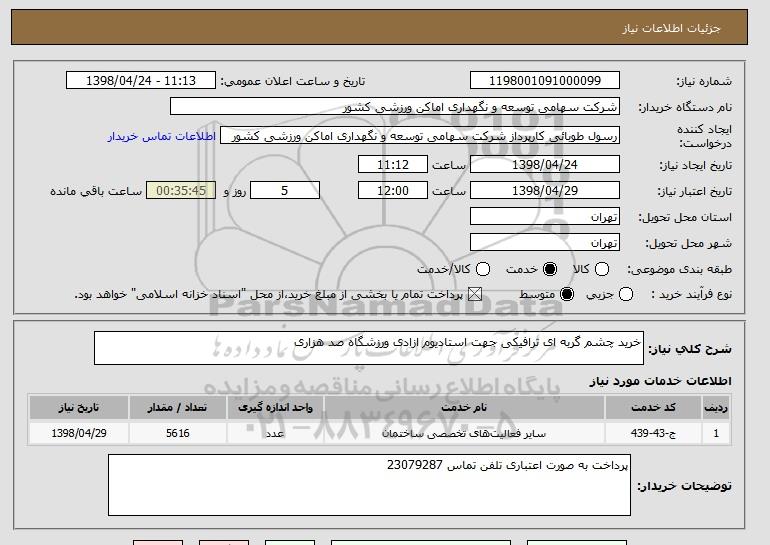
Task: Click the creation time field 11:12
Action: 393,164
